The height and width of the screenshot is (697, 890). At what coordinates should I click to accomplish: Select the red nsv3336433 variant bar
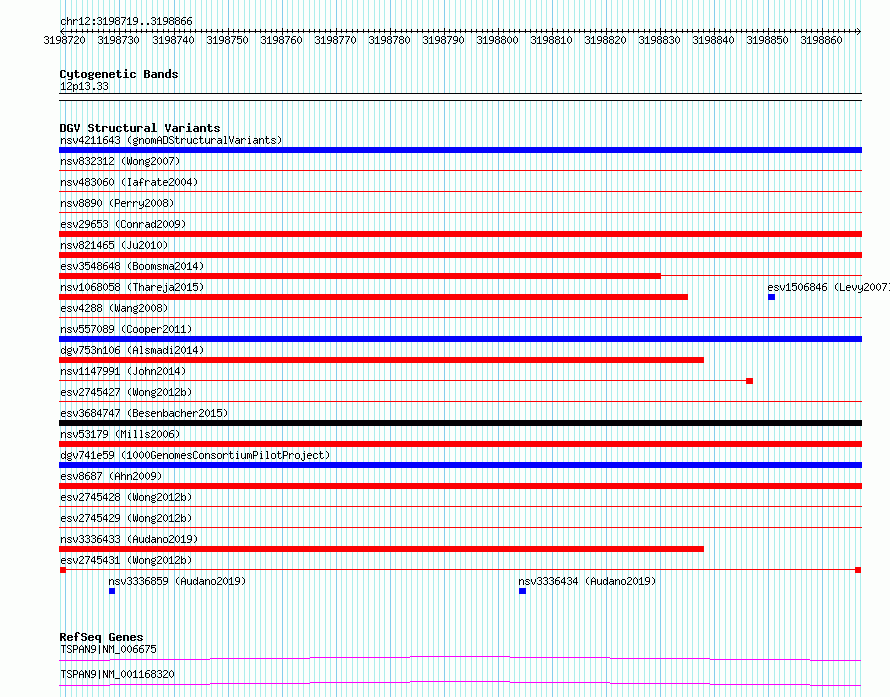[381, 549]
